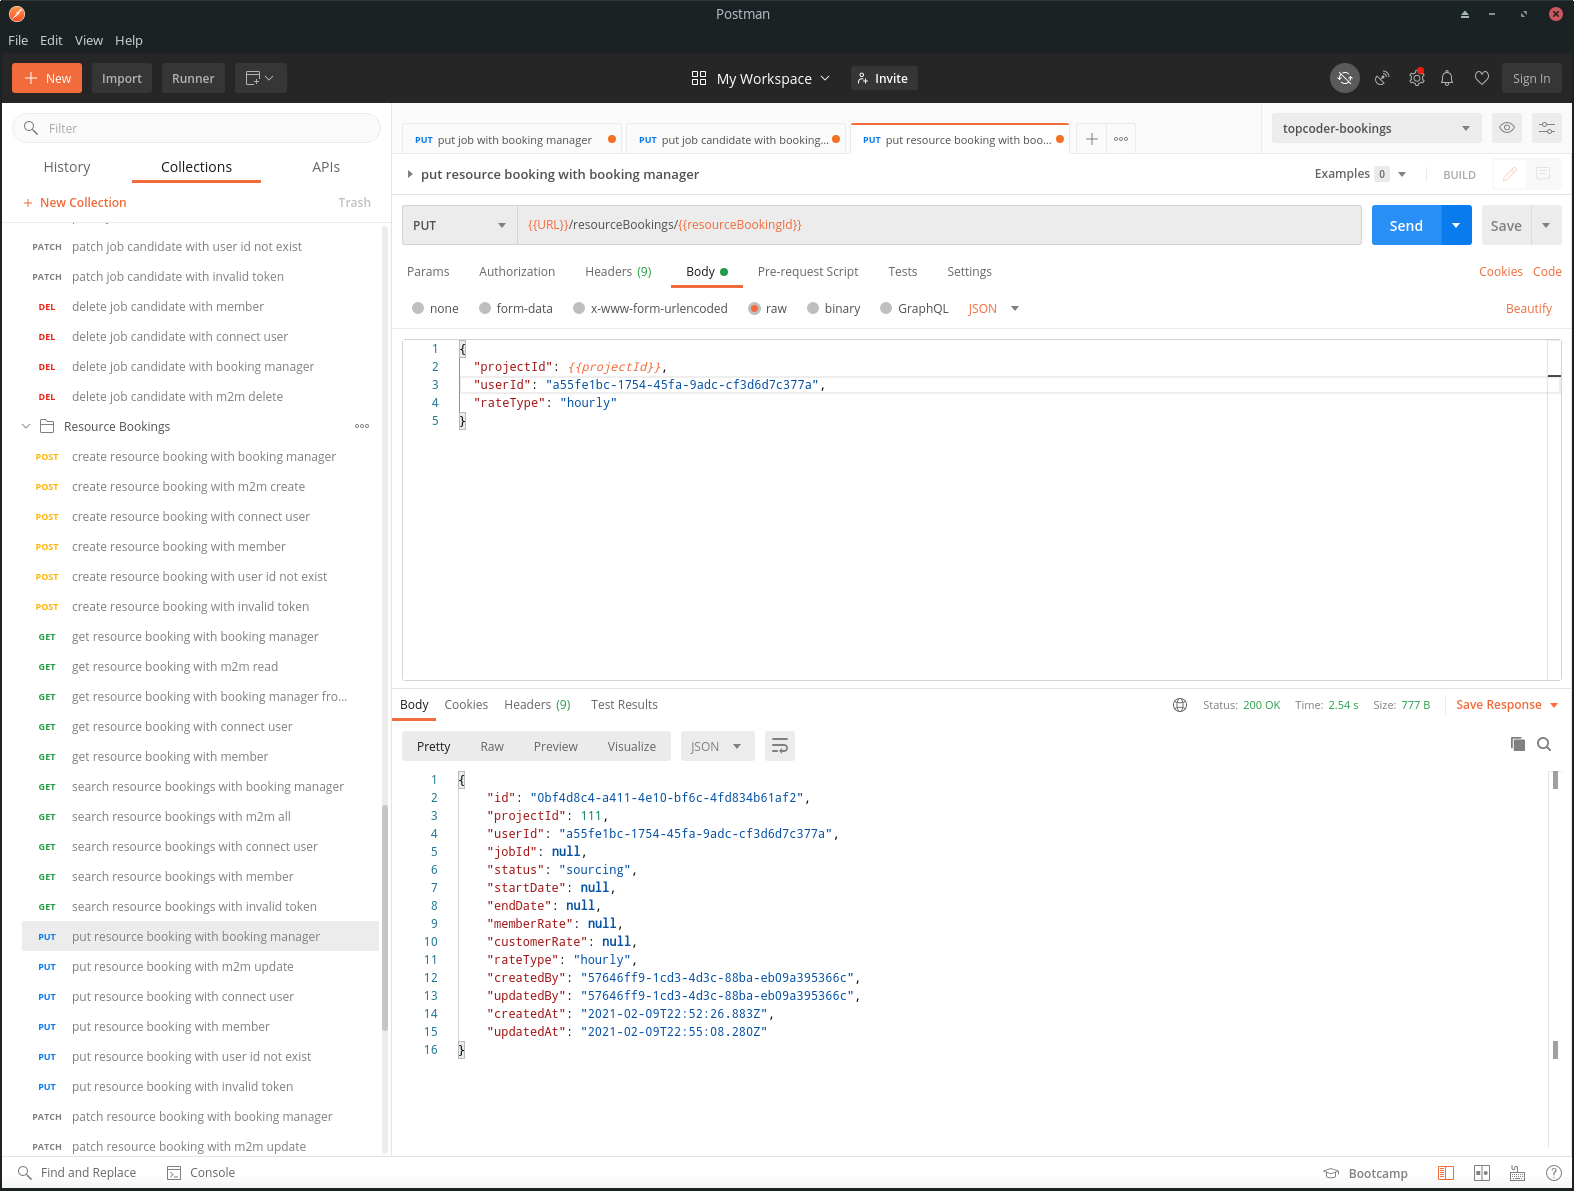Open the Save button dropdown arrow
The image size is (1574, 1191).
pyautogui.click(x=1546, y=225)
